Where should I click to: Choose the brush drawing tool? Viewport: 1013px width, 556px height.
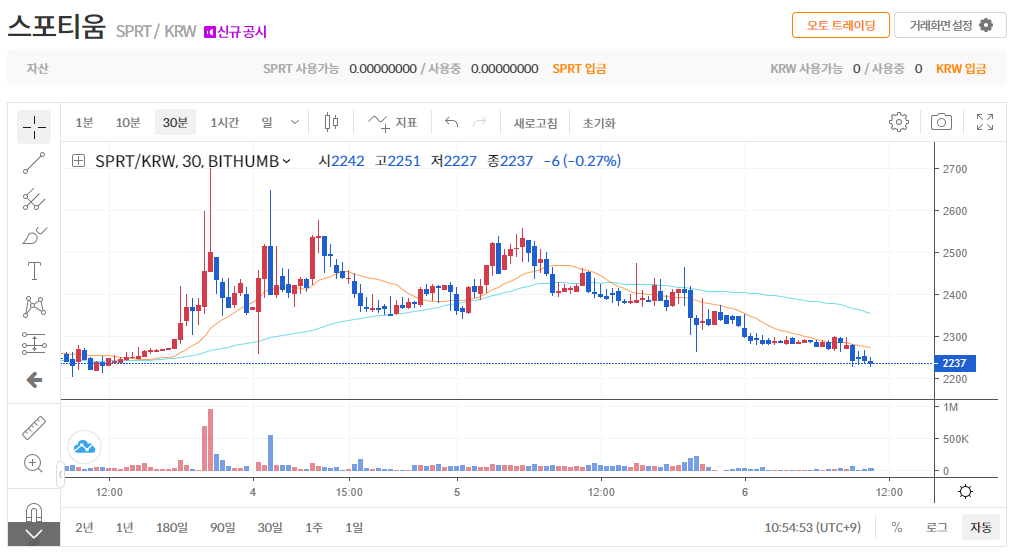click(34, 236)
